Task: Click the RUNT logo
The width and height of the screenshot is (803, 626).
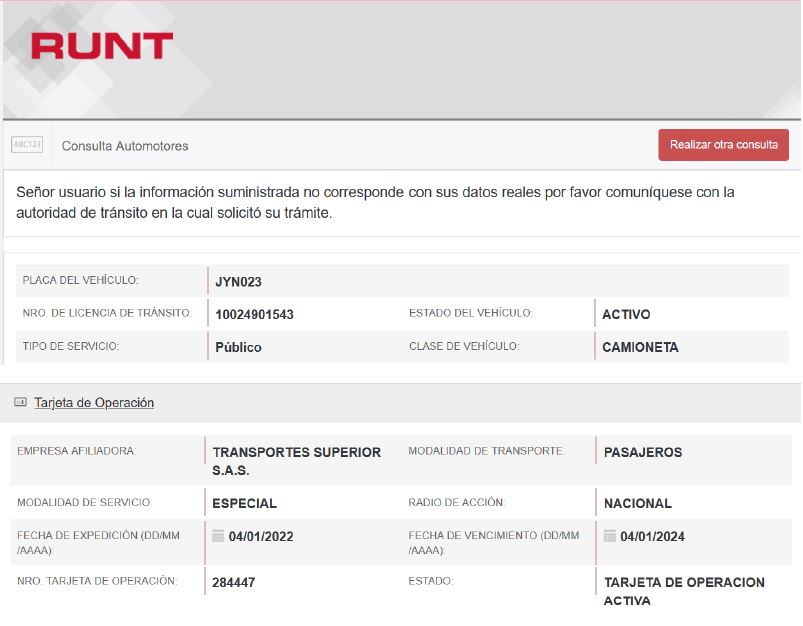Action: (101, 46)
